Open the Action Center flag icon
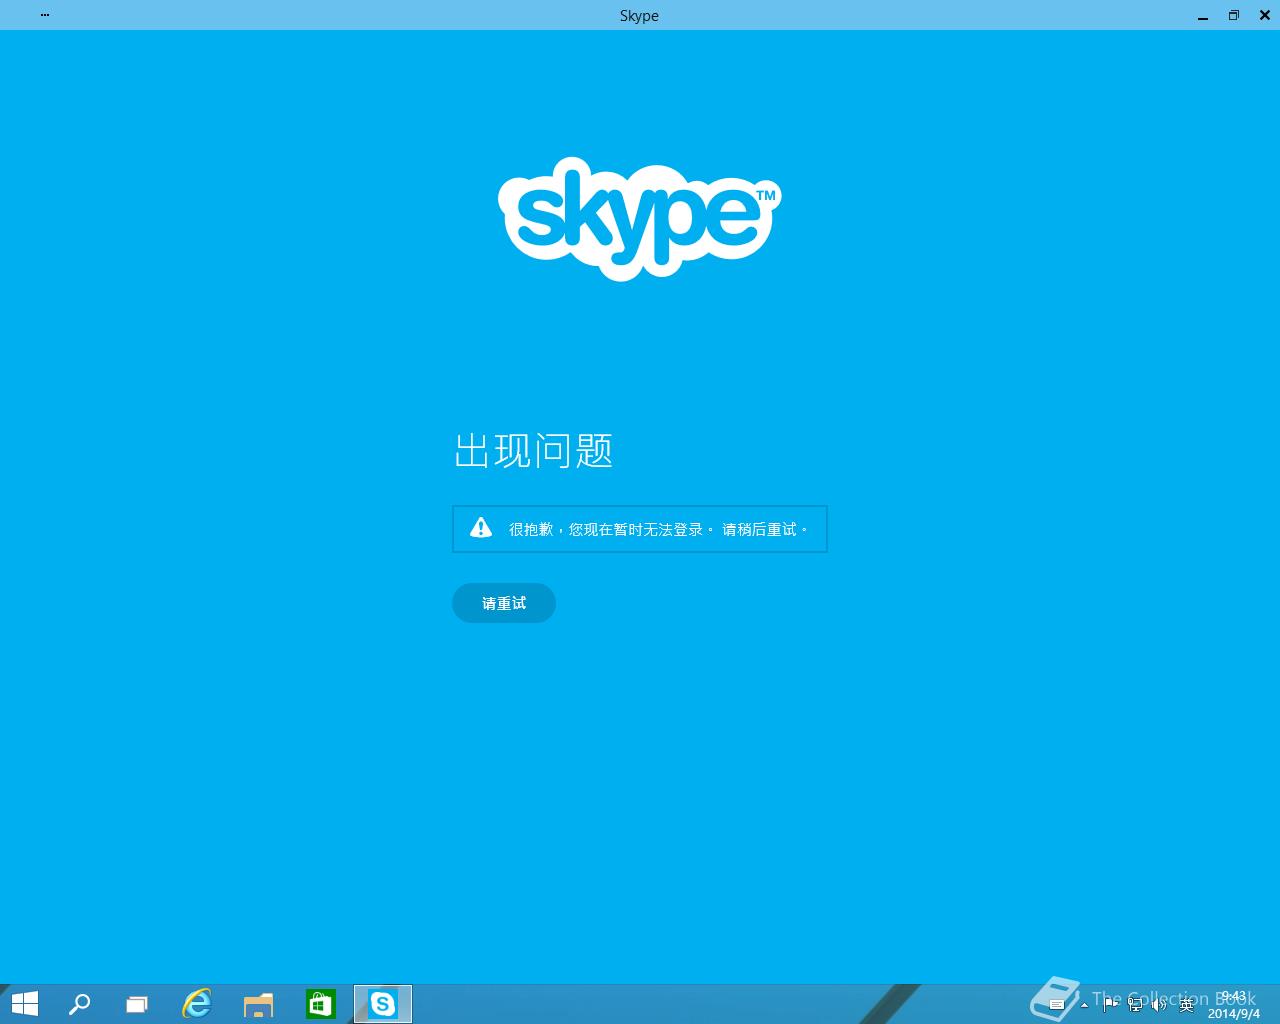Screen dimensions: 1280x1024 coord(1110,1005)
